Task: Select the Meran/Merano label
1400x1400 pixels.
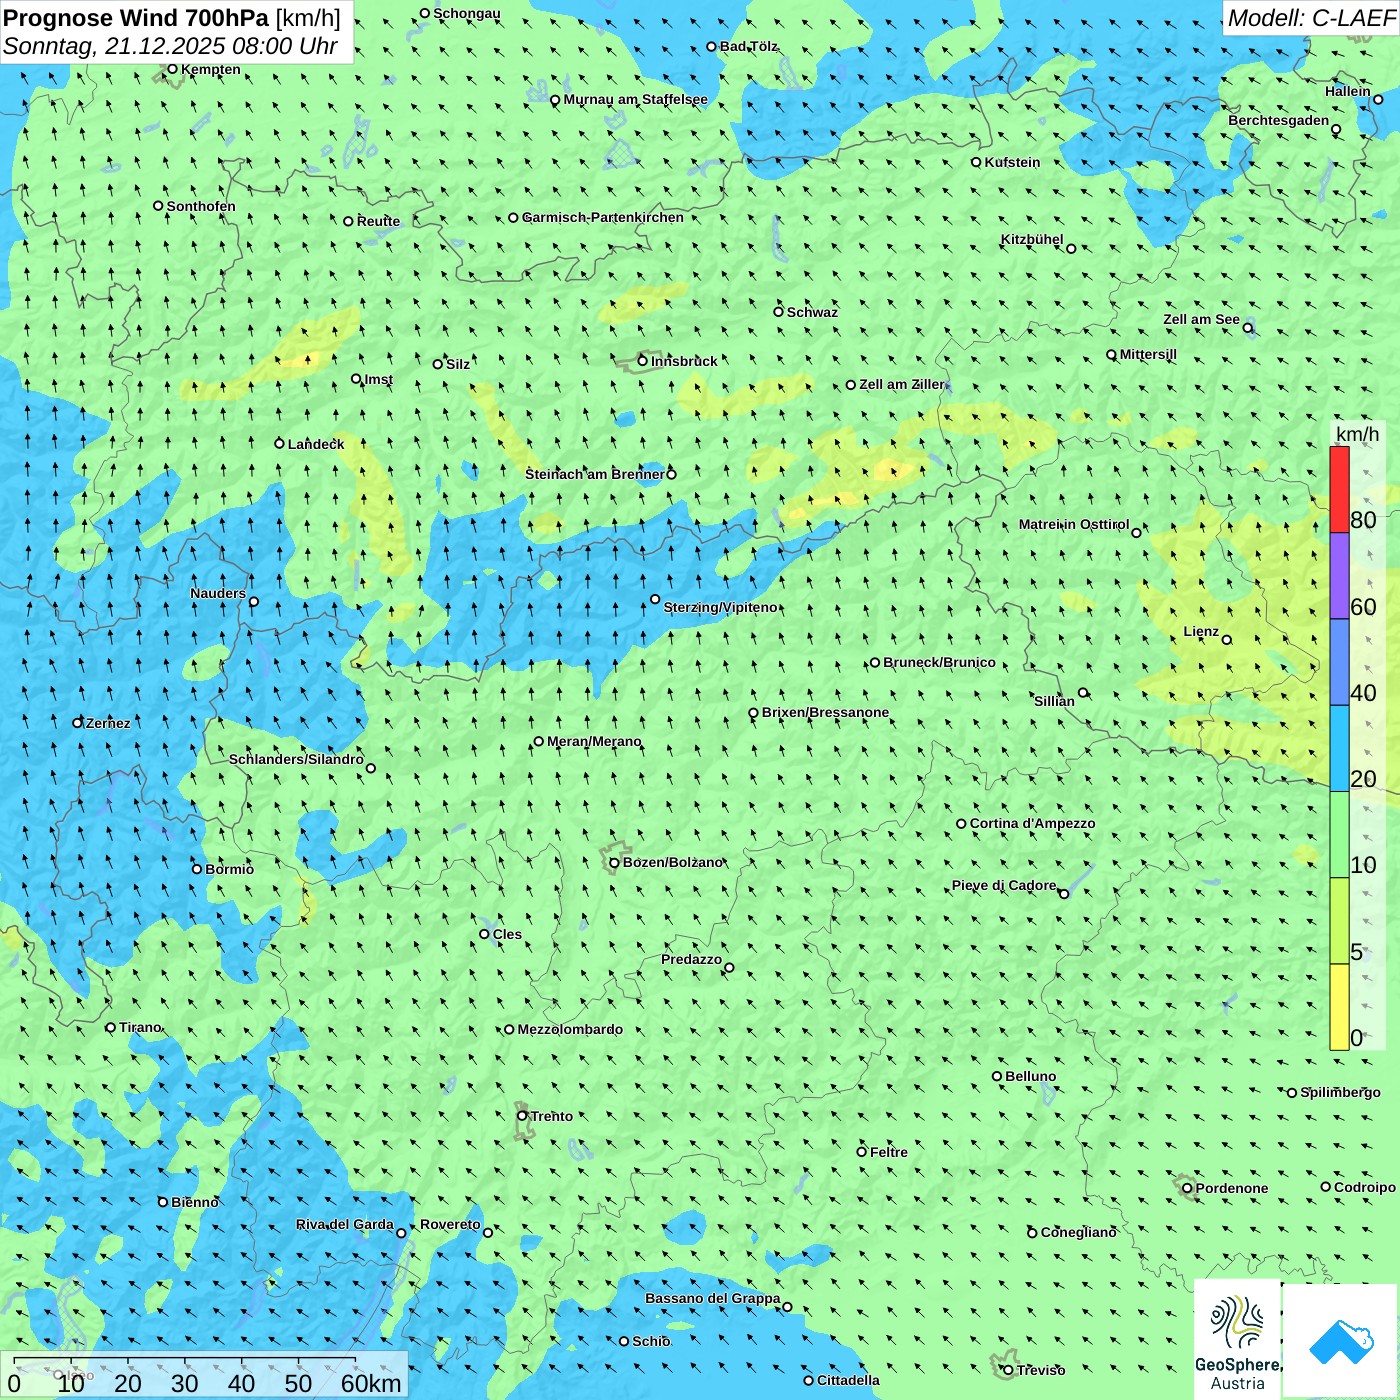Action: coord(594,741)
